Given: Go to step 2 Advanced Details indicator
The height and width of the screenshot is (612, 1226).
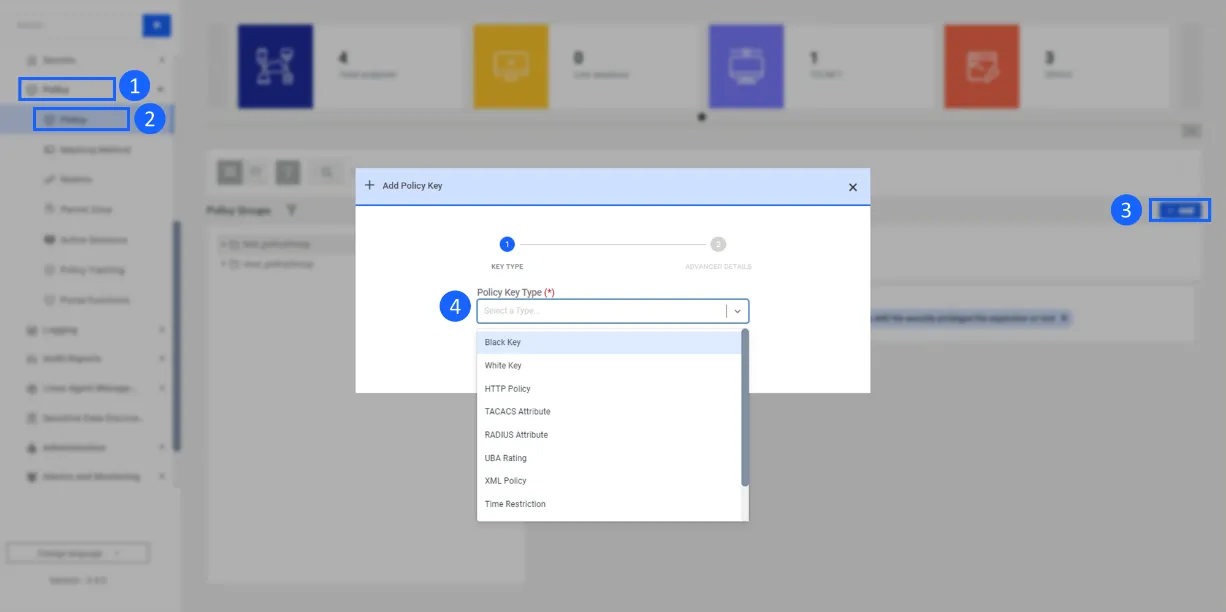Looking at the screenshot, I should click(718, 244).
